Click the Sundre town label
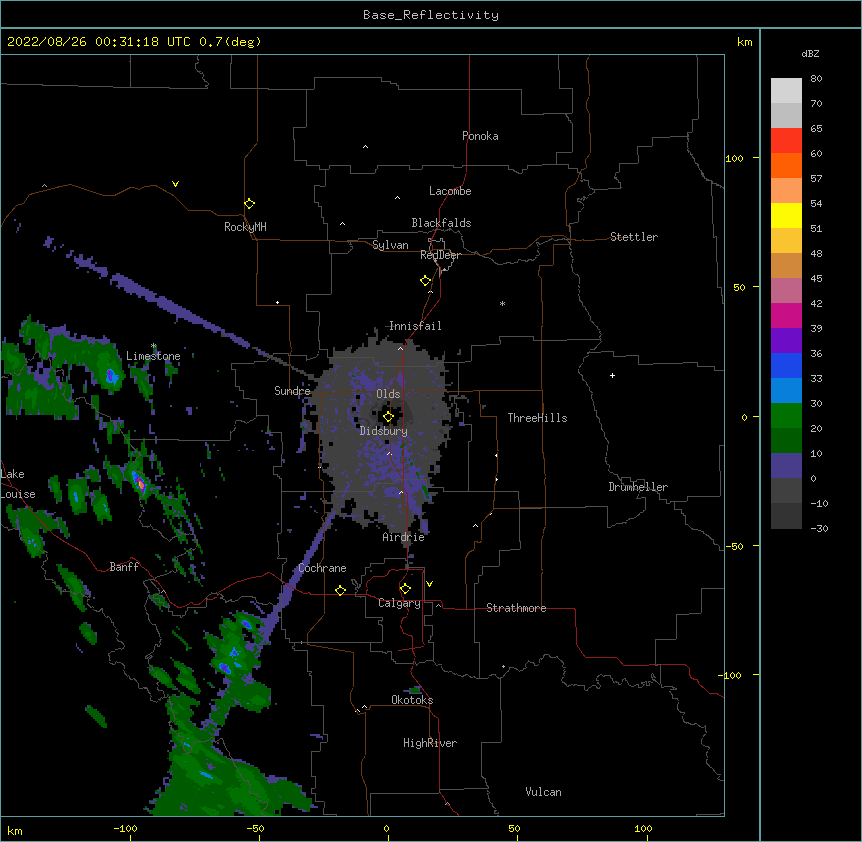This screenshot has height=842, width=862. (x=292, y=391)
